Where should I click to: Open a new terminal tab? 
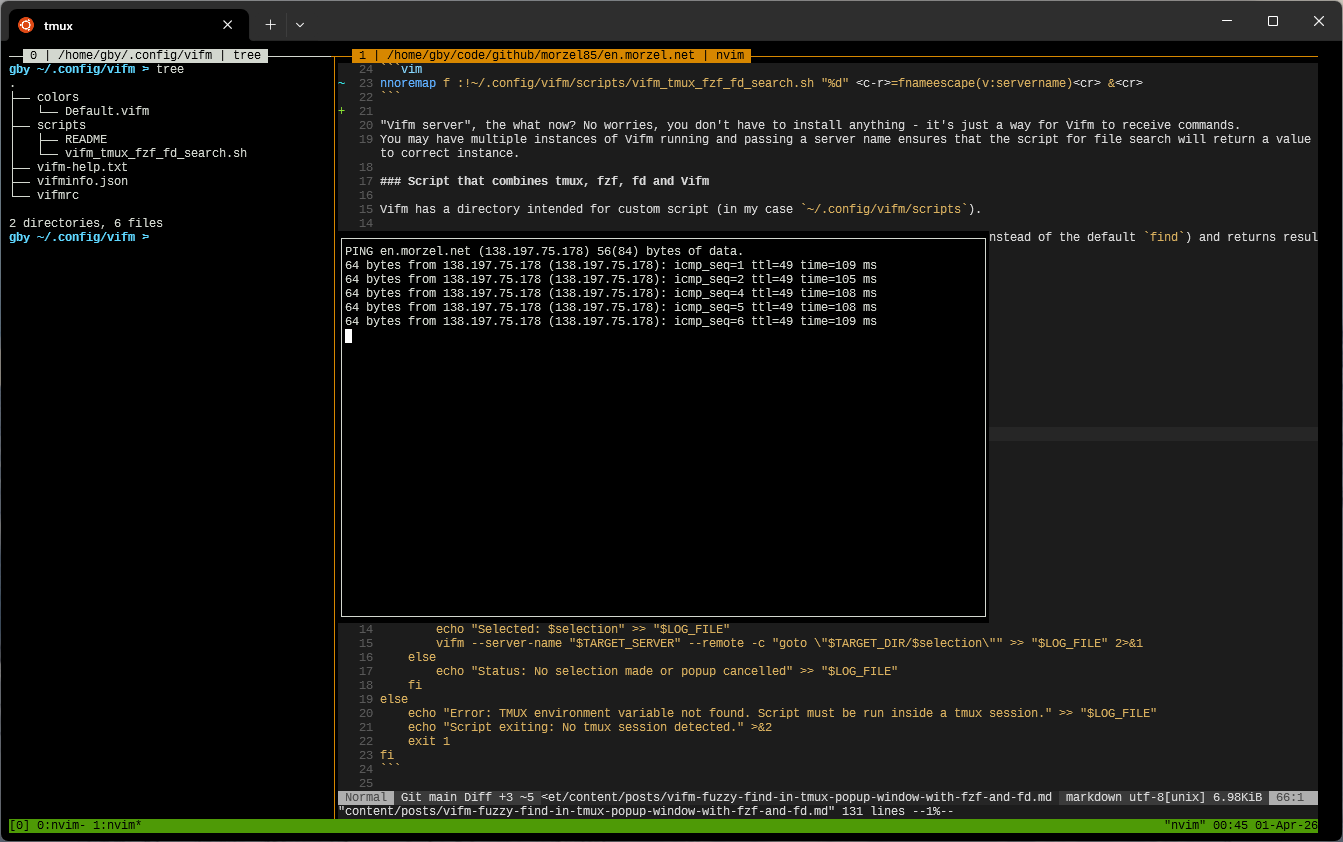pyautogui.click(x=270, y=25)
